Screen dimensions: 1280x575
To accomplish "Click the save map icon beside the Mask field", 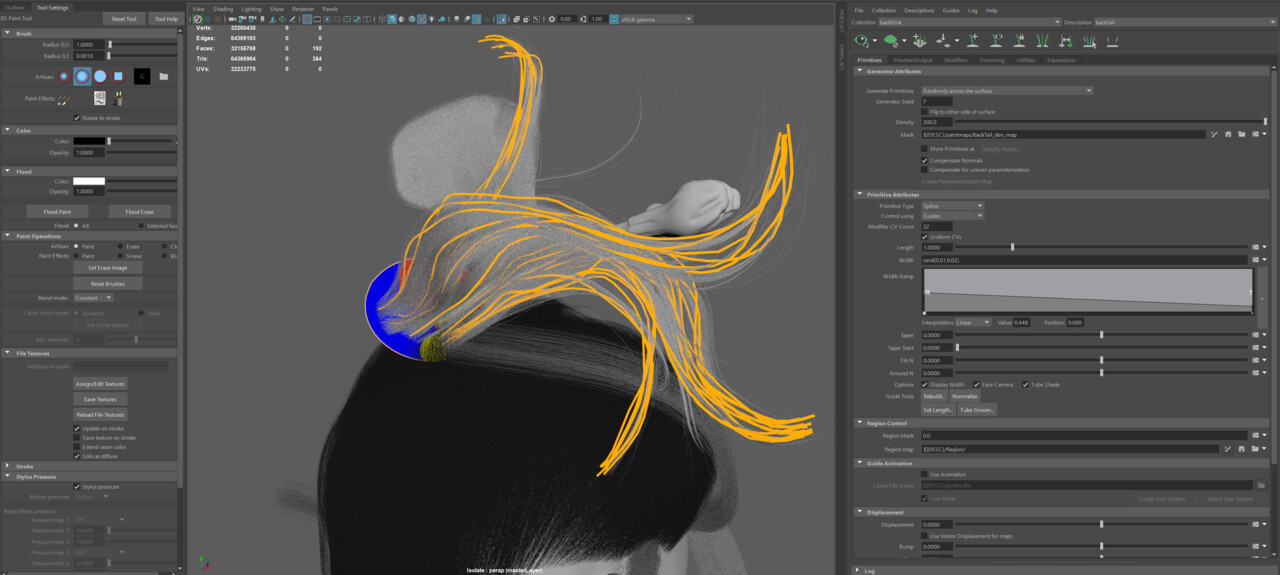I will coord(1227,134).
